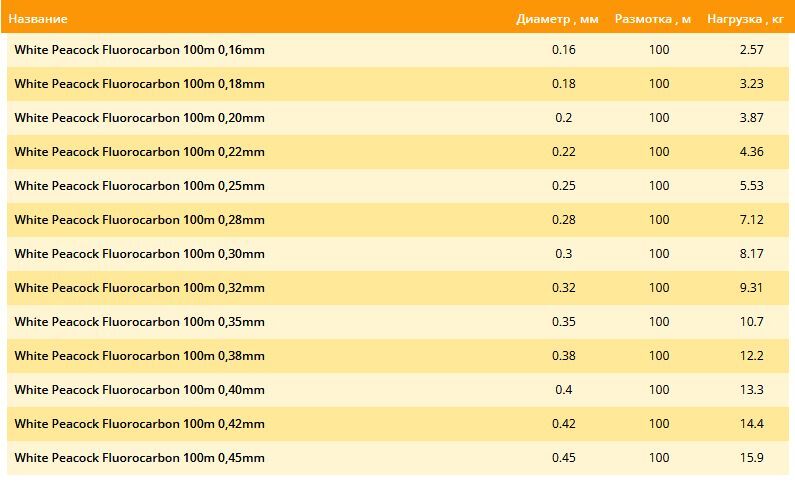Select White Peacock Fluorocarbon 100m 0,42mm row name
This screenshot has width=795, height=483.
pos(139,423)
